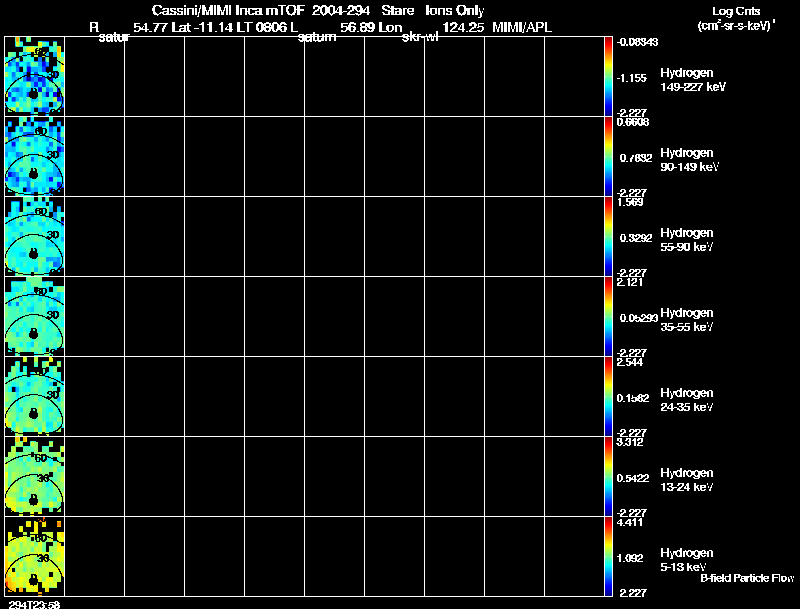Click the Hydrogen 24-35 keV ion image
Image resolution: width=800 pixels, height=609 pixels.
34,396
